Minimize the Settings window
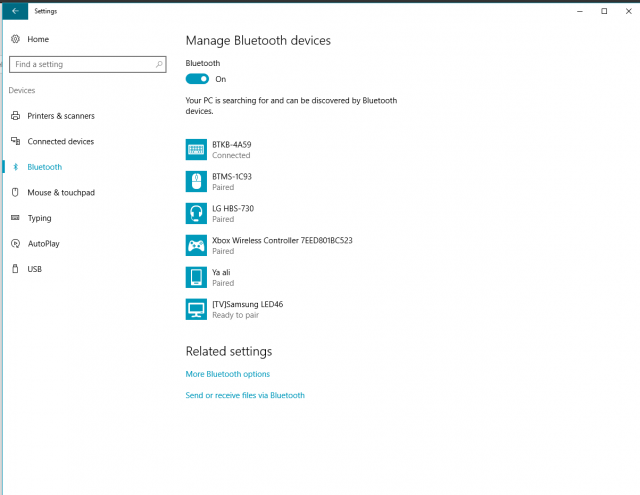Viewport: 640px width, 495px height. 580,11
